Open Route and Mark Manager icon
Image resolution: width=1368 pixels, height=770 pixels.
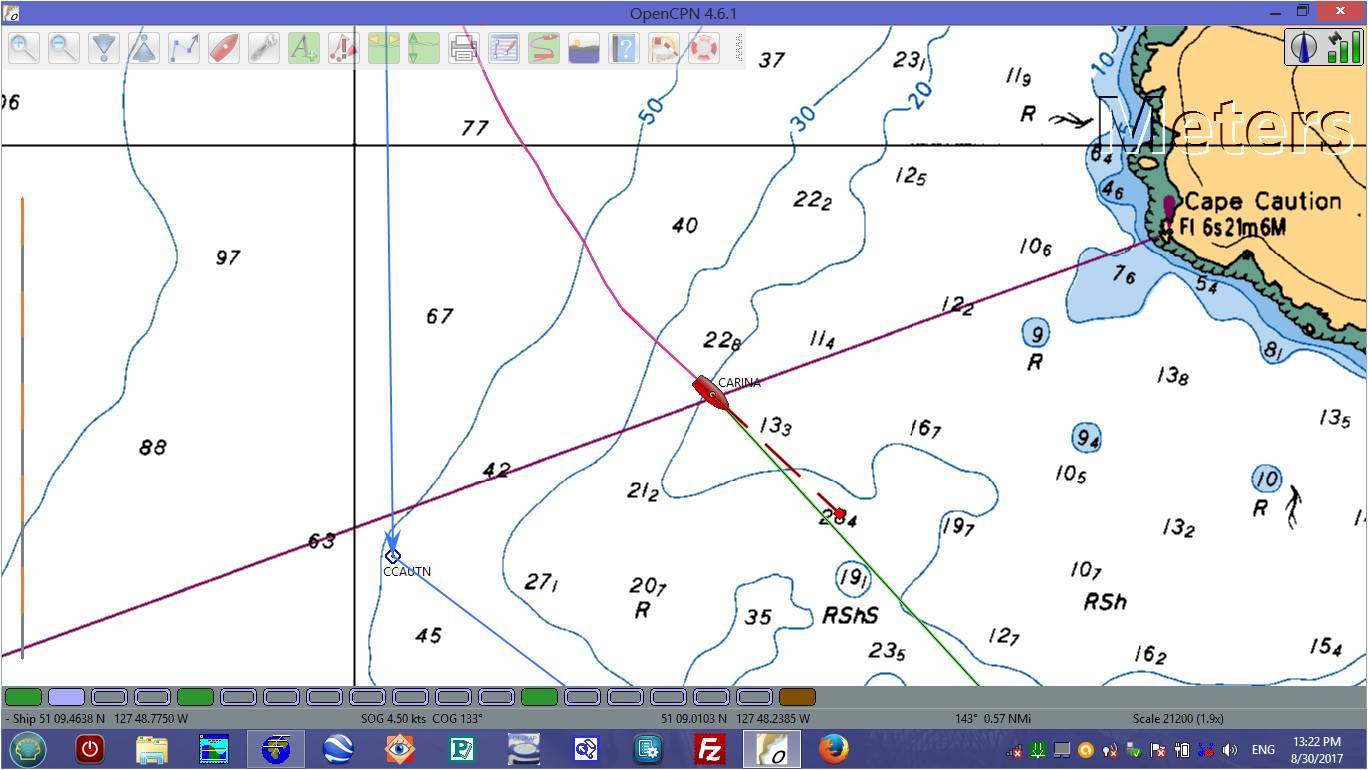[504, 48]
